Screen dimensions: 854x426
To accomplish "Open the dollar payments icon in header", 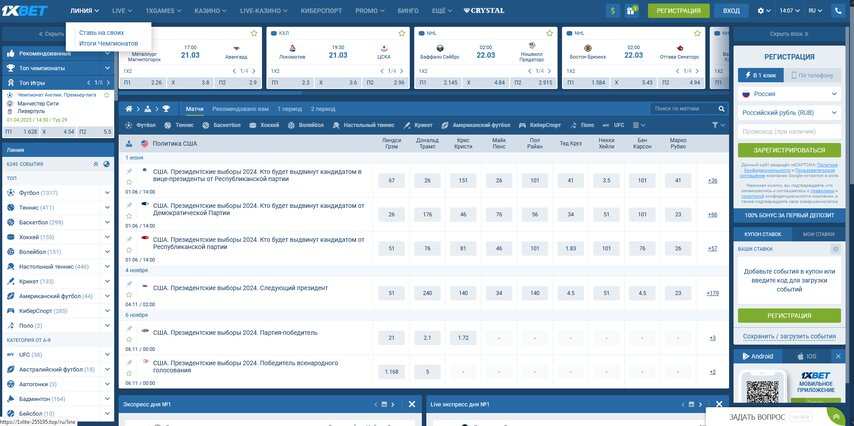I will 613,10.
